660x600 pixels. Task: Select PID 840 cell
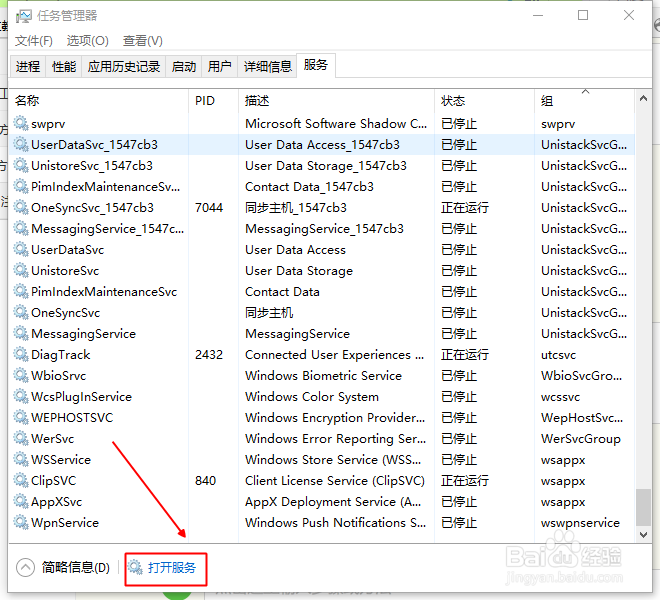[205, 480]
